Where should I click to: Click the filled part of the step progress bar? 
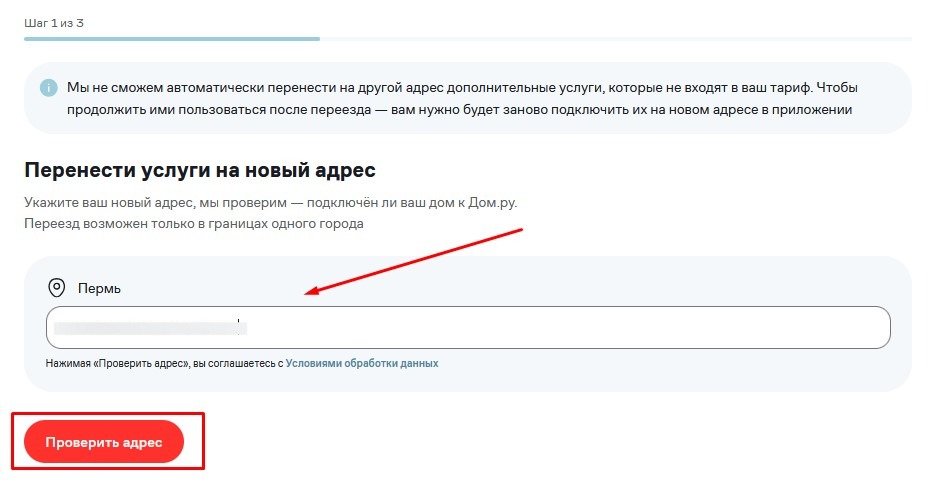pos(170,39)
